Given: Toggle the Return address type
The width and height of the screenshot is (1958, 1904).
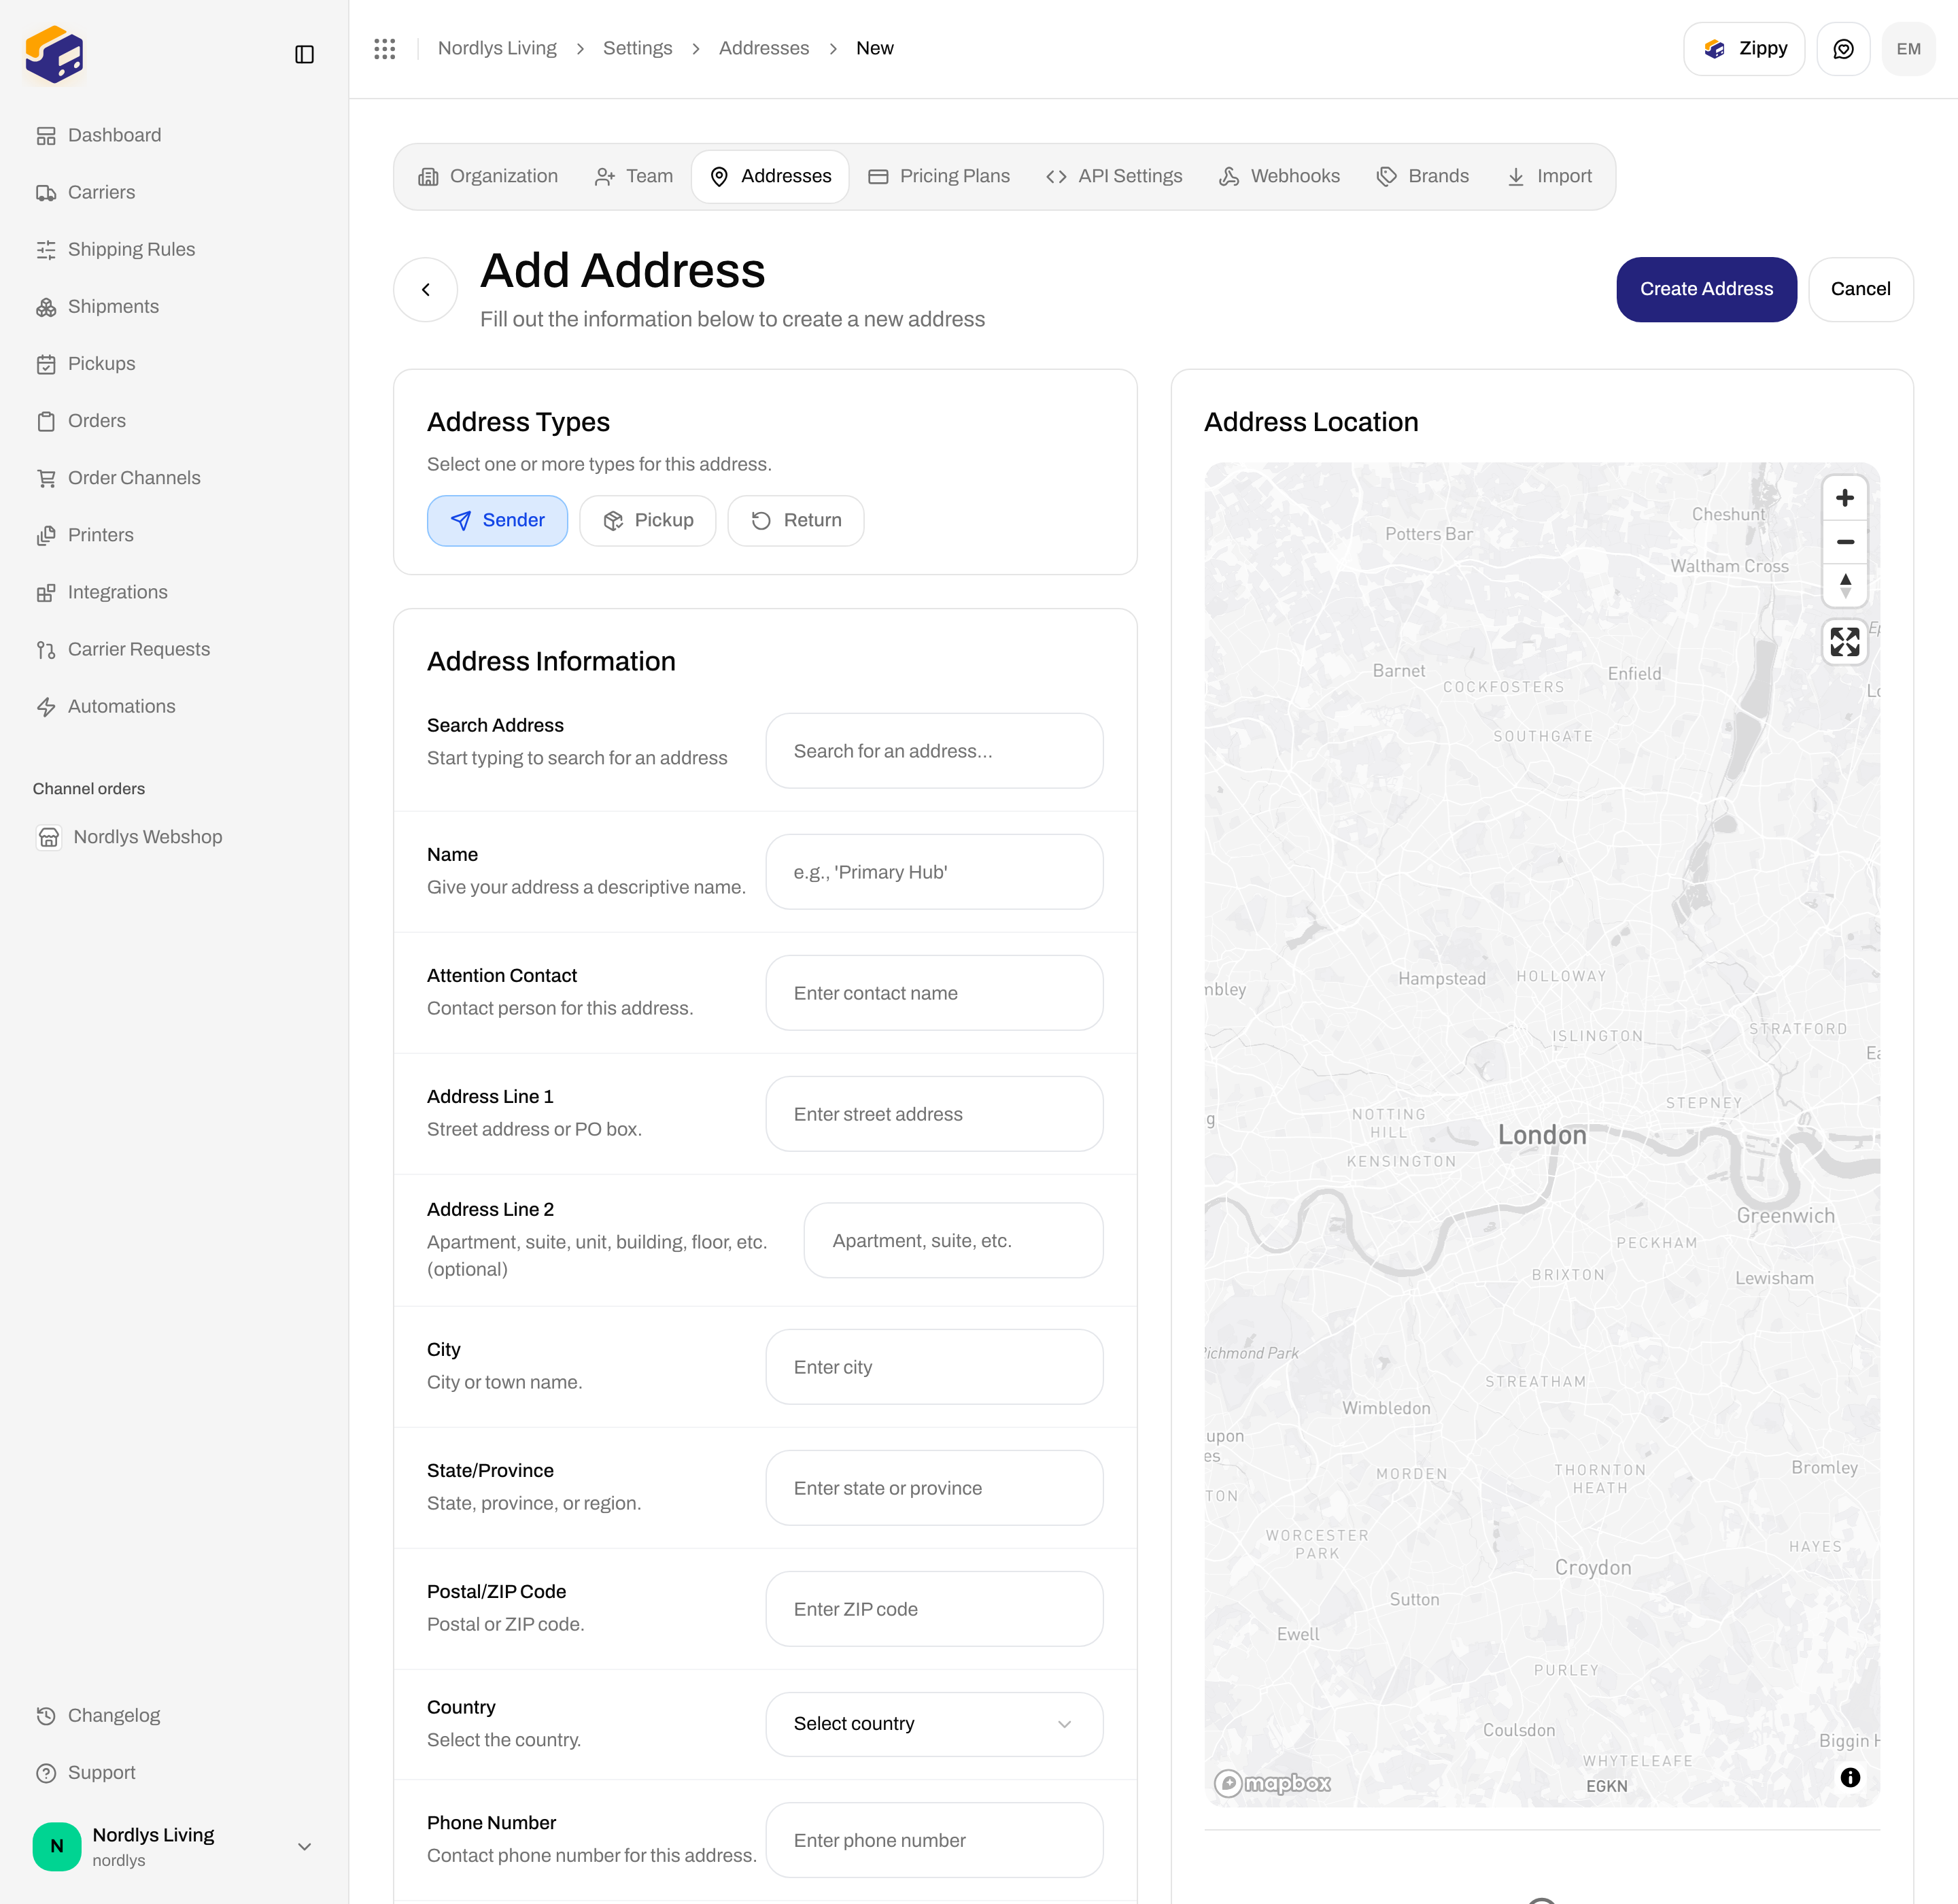Looking at the screenshot, I should (x=796, y=520).
